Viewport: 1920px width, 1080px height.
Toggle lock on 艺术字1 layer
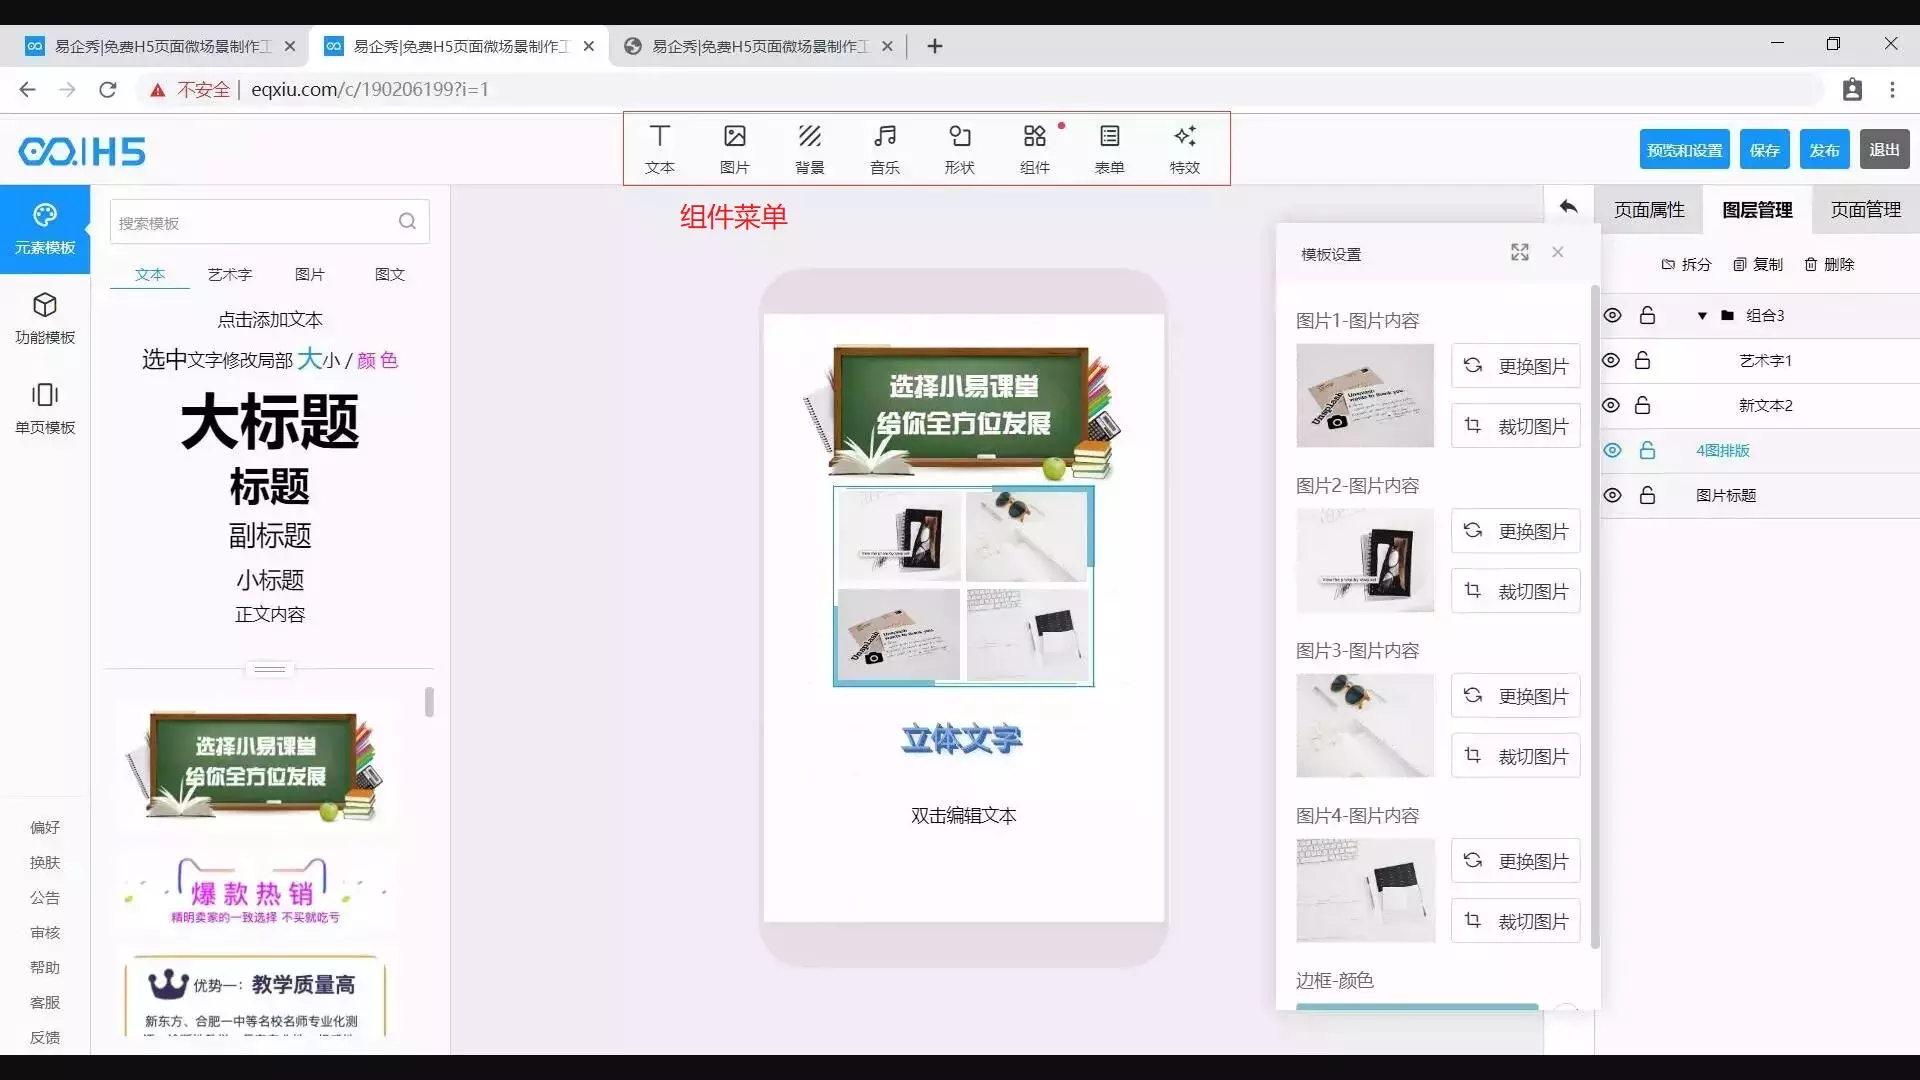pos(1642,360)
